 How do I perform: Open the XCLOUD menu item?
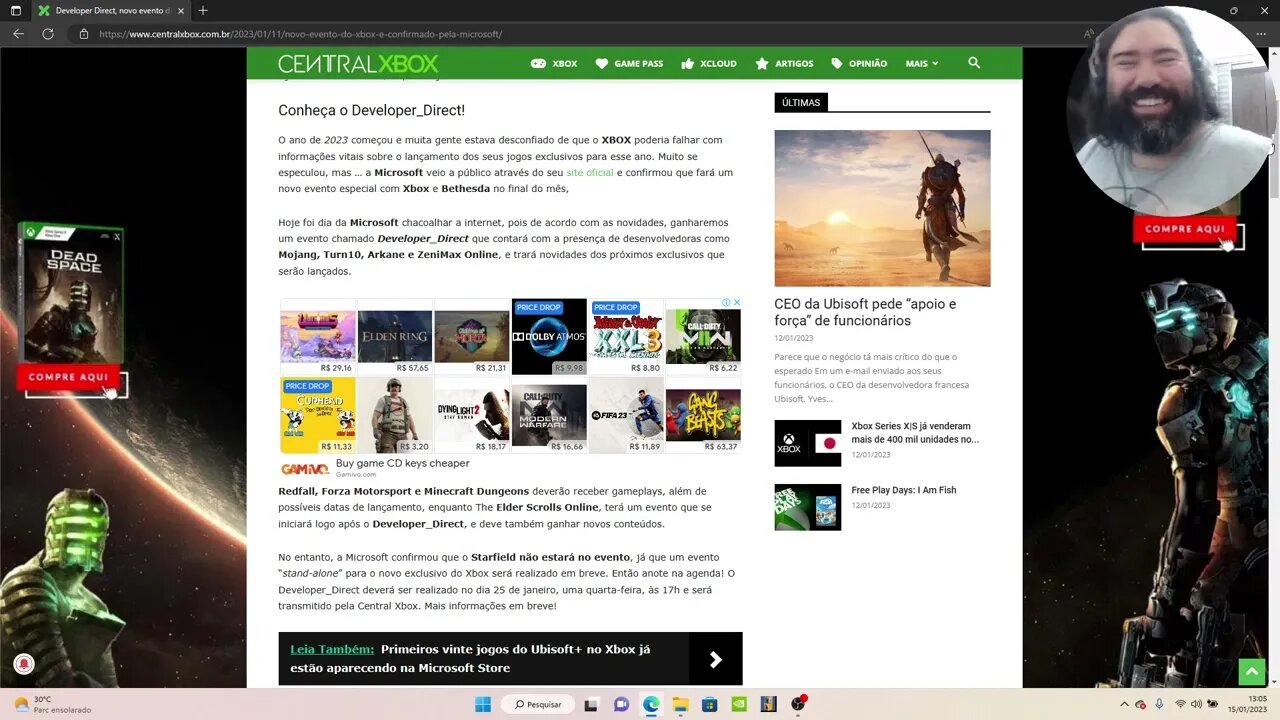click(708, 63)
